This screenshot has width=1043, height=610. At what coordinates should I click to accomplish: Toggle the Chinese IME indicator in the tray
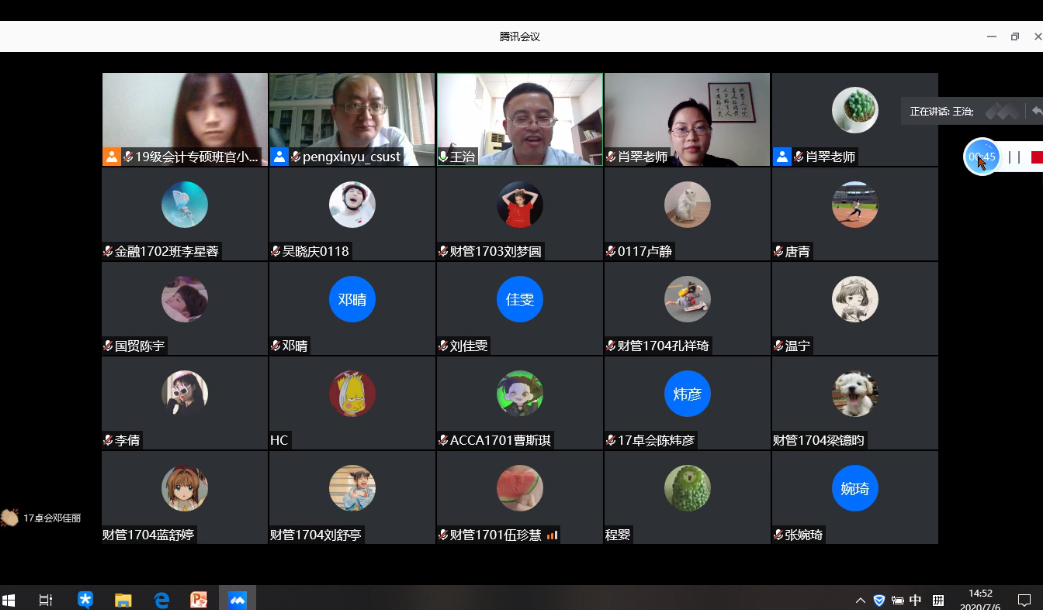915,600
